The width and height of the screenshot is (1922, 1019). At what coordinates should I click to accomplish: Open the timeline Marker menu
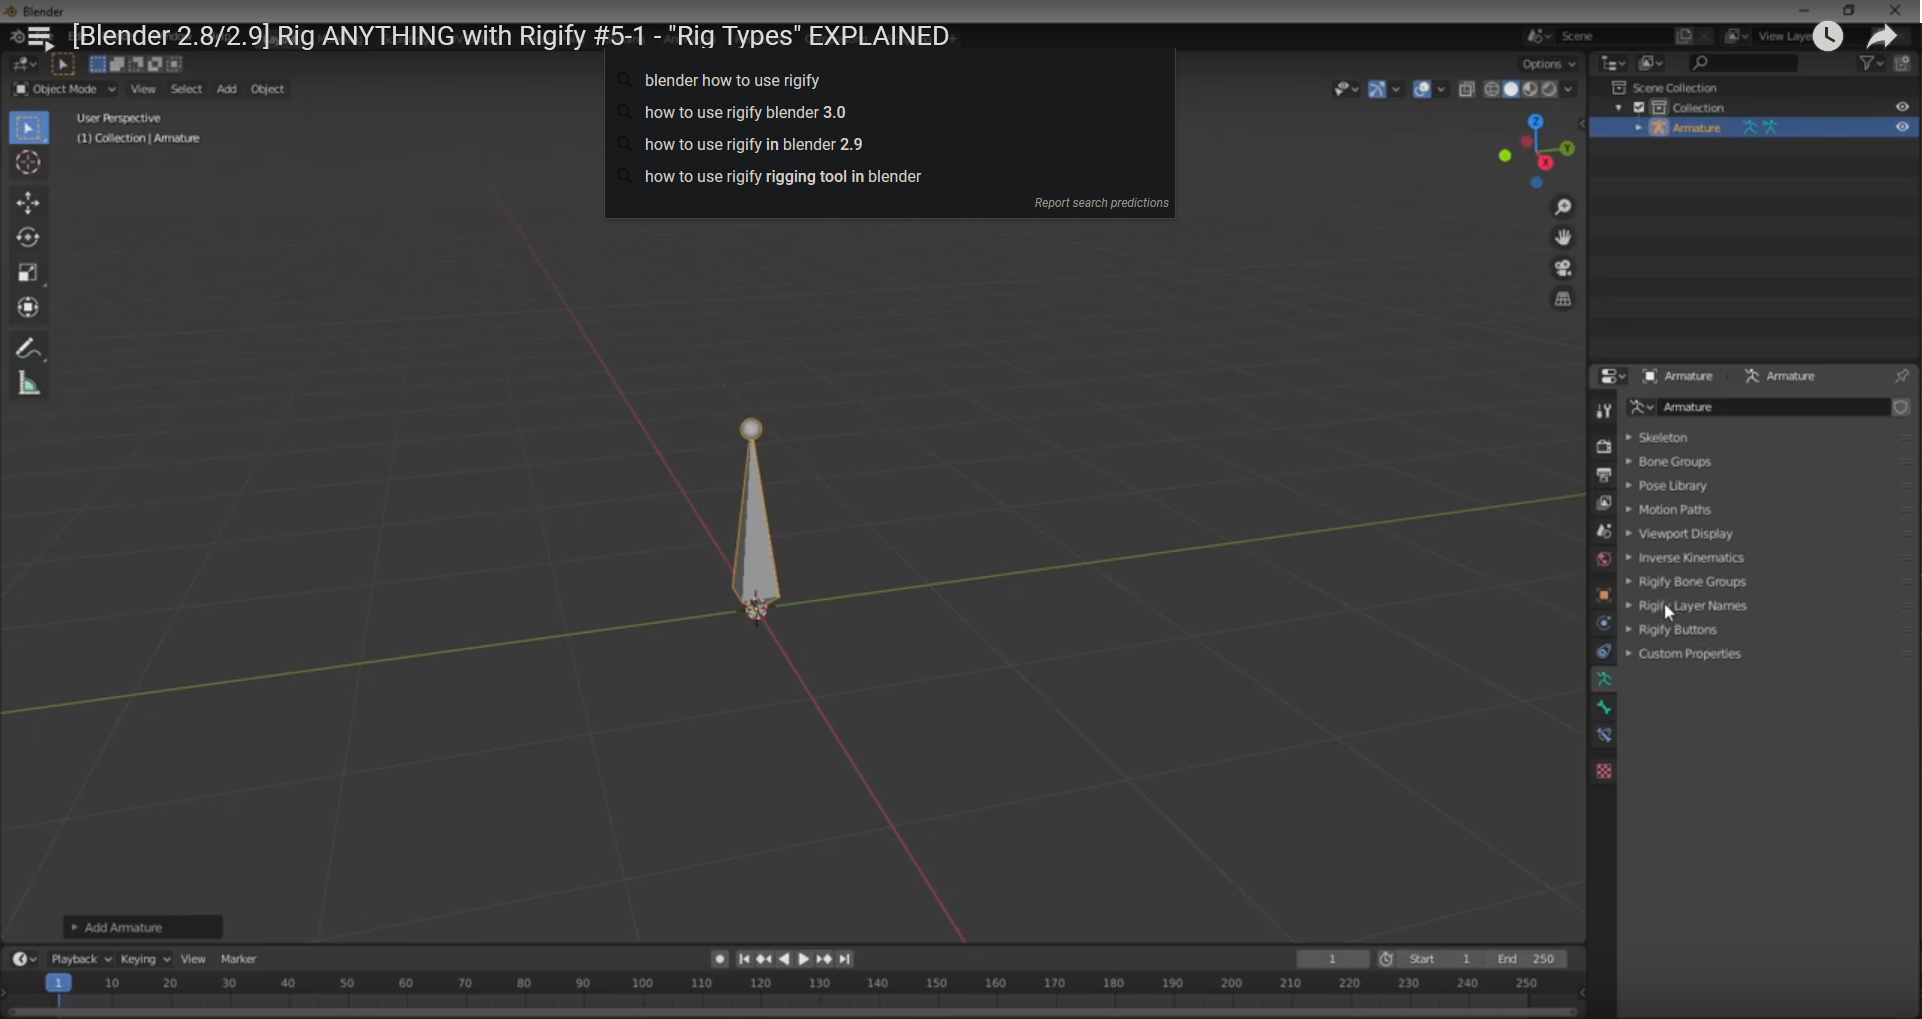[239, 959]
